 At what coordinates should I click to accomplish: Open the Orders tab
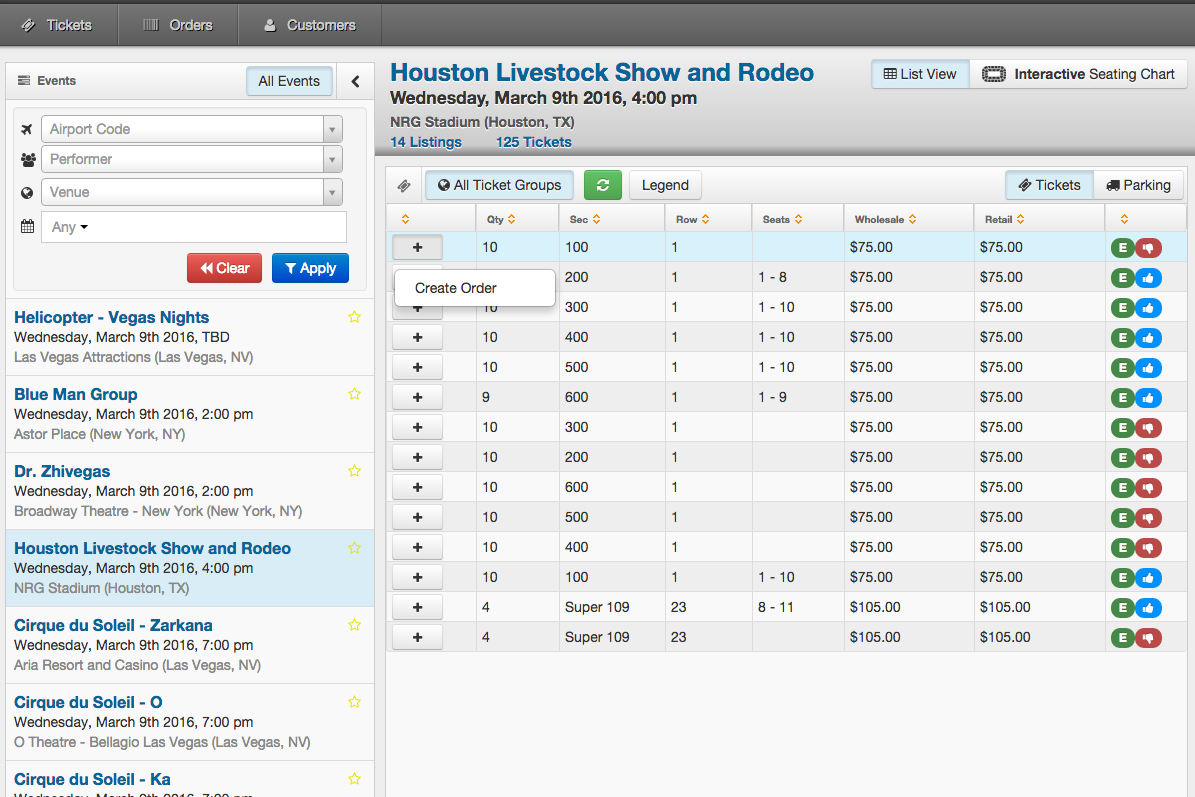click(x=178, y=25)
